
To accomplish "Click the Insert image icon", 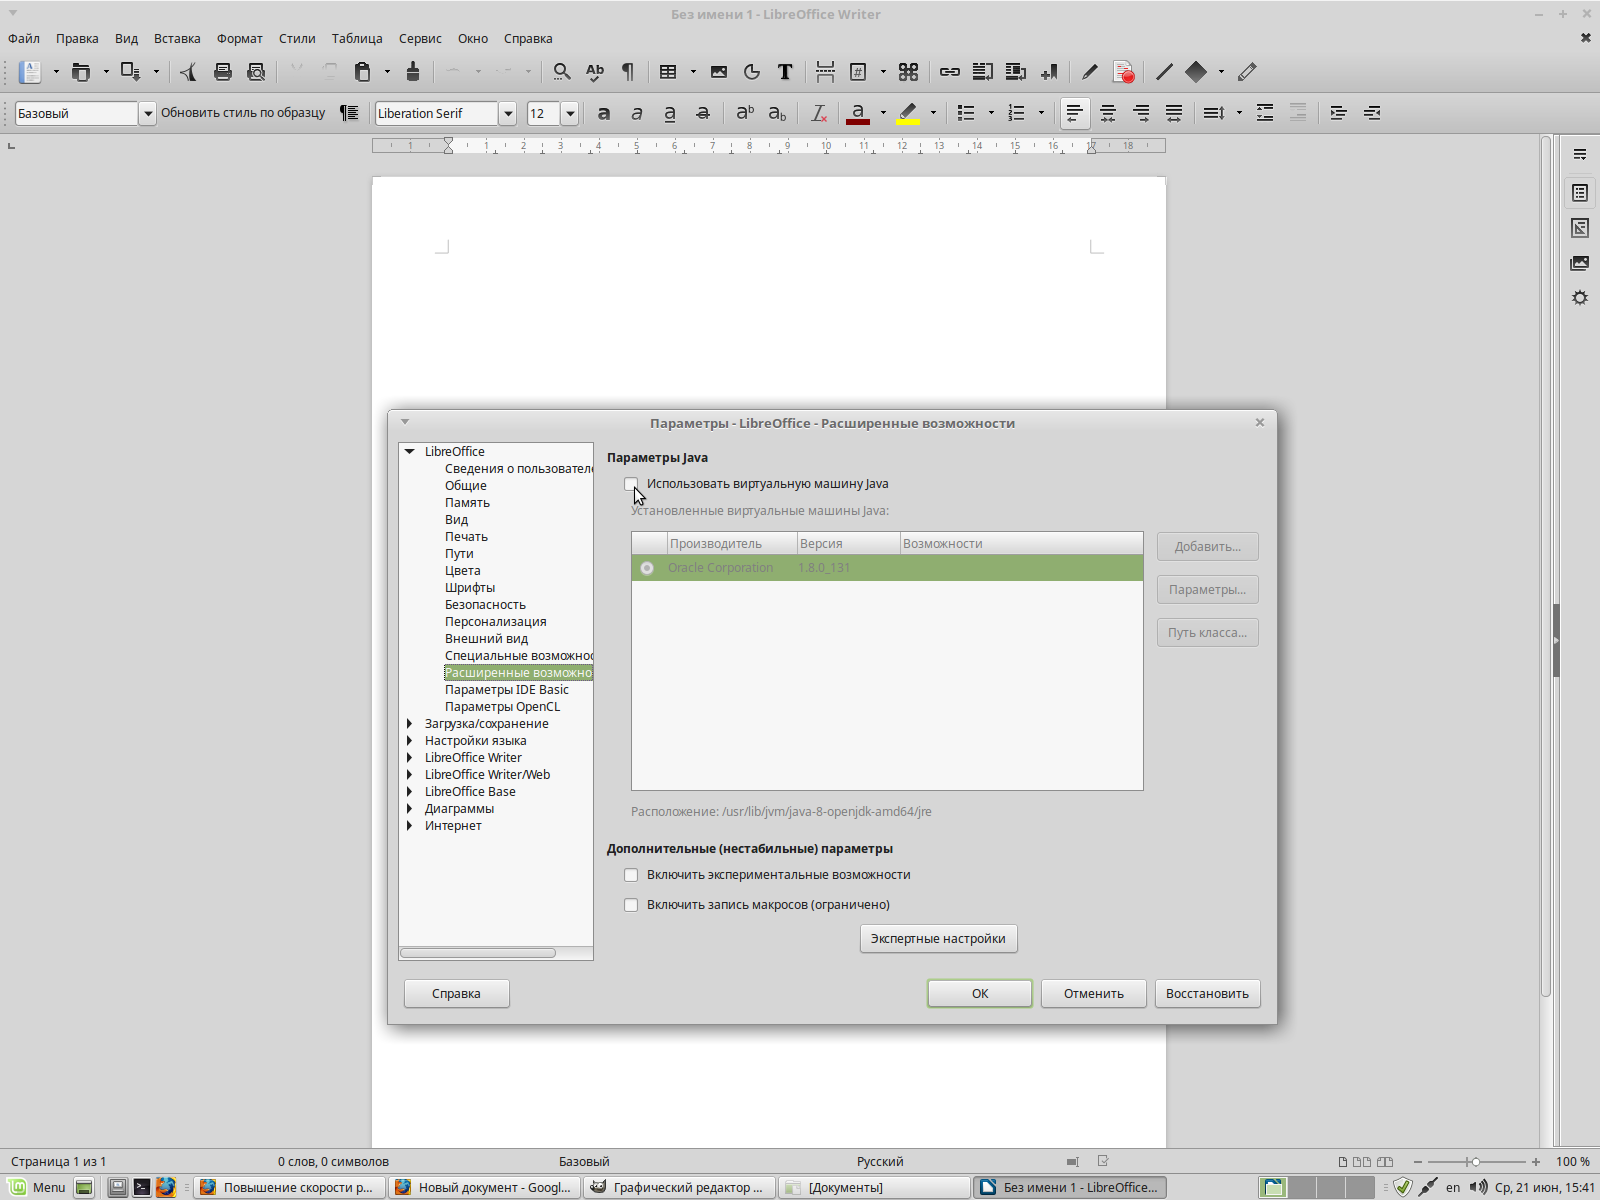I will [x=719, y=72].
